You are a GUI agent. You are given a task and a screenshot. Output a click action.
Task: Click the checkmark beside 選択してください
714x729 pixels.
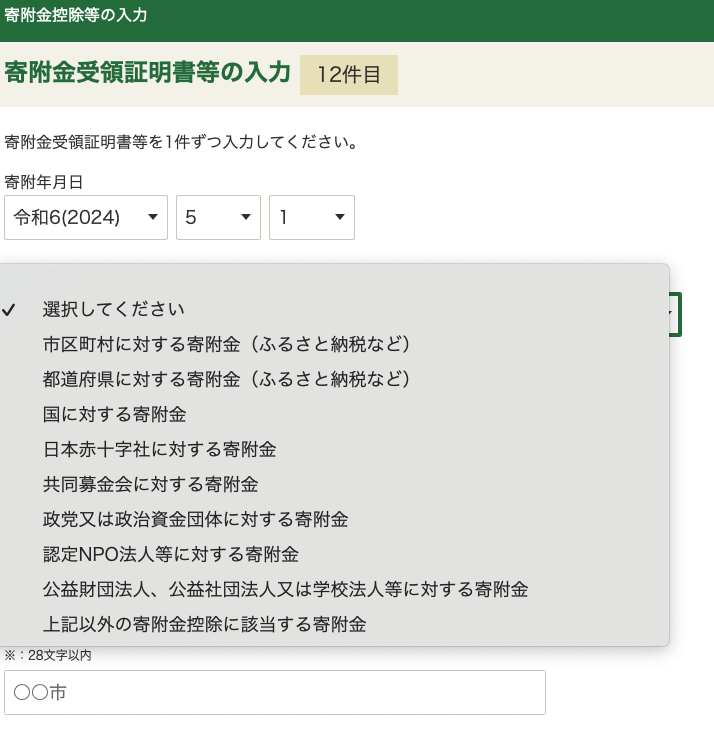pyautogui.click(x=9, y=310)
